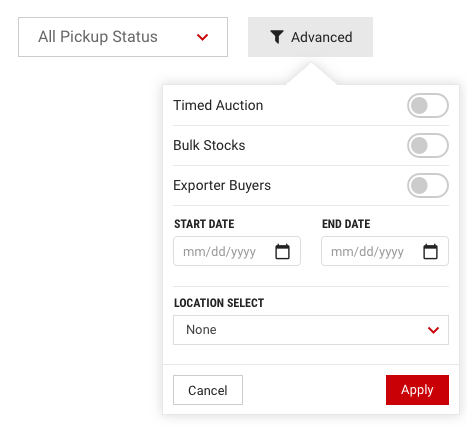Expand the Location Select None dropdown
Viewport: 467px width, 430px height.
coord(311,330)
